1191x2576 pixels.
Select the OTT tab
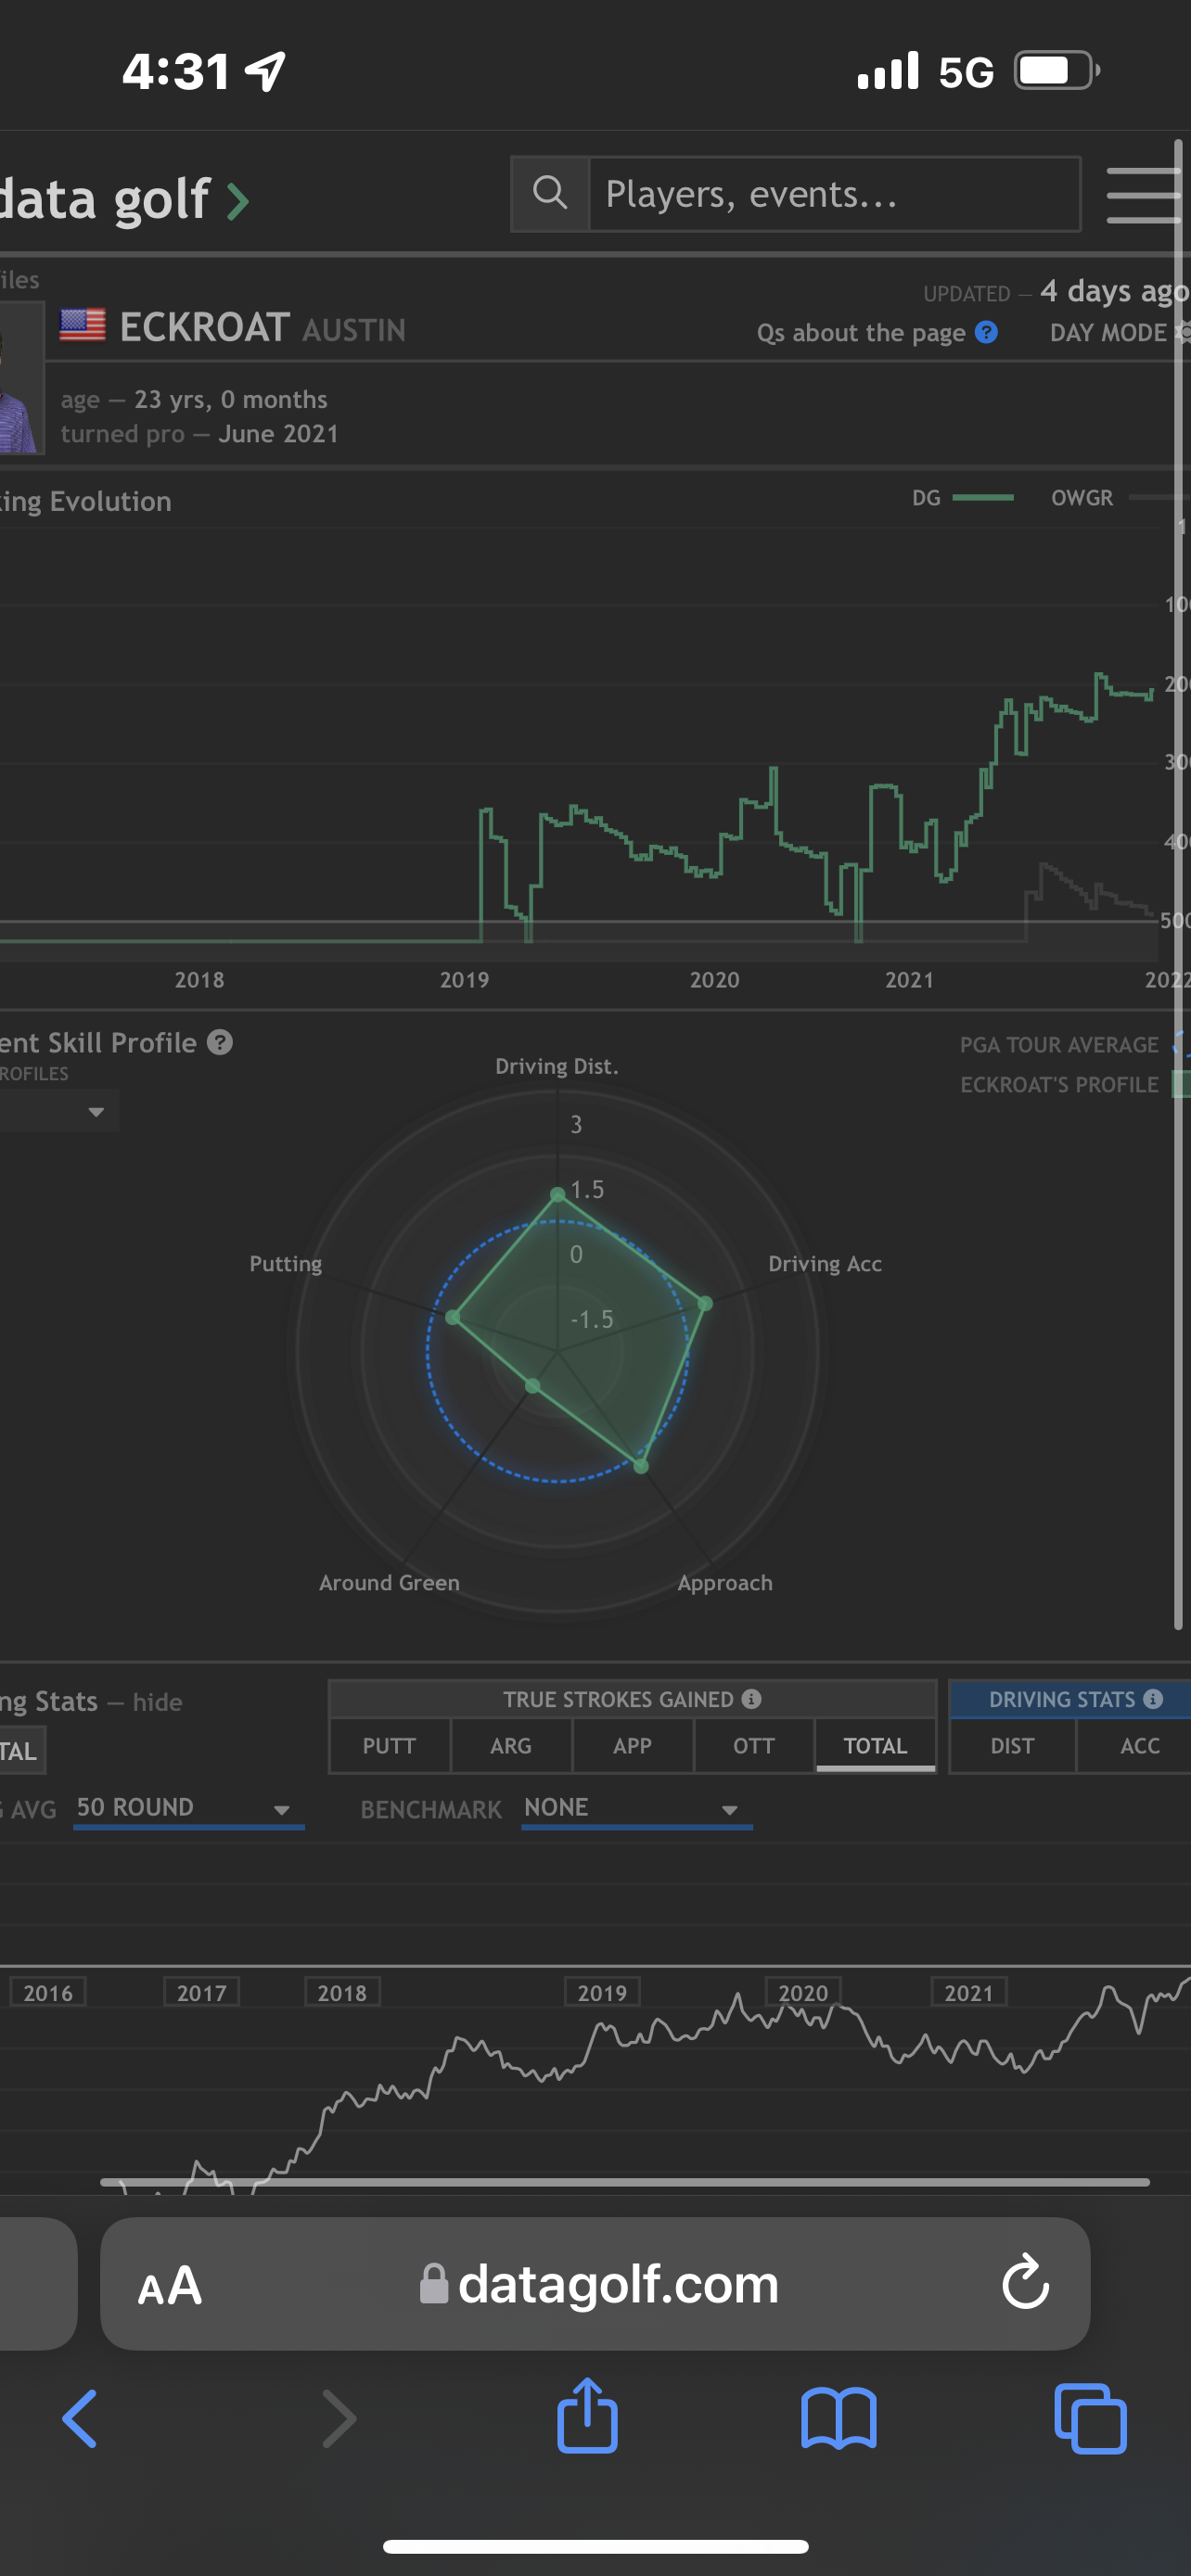tap(754, 1746)
